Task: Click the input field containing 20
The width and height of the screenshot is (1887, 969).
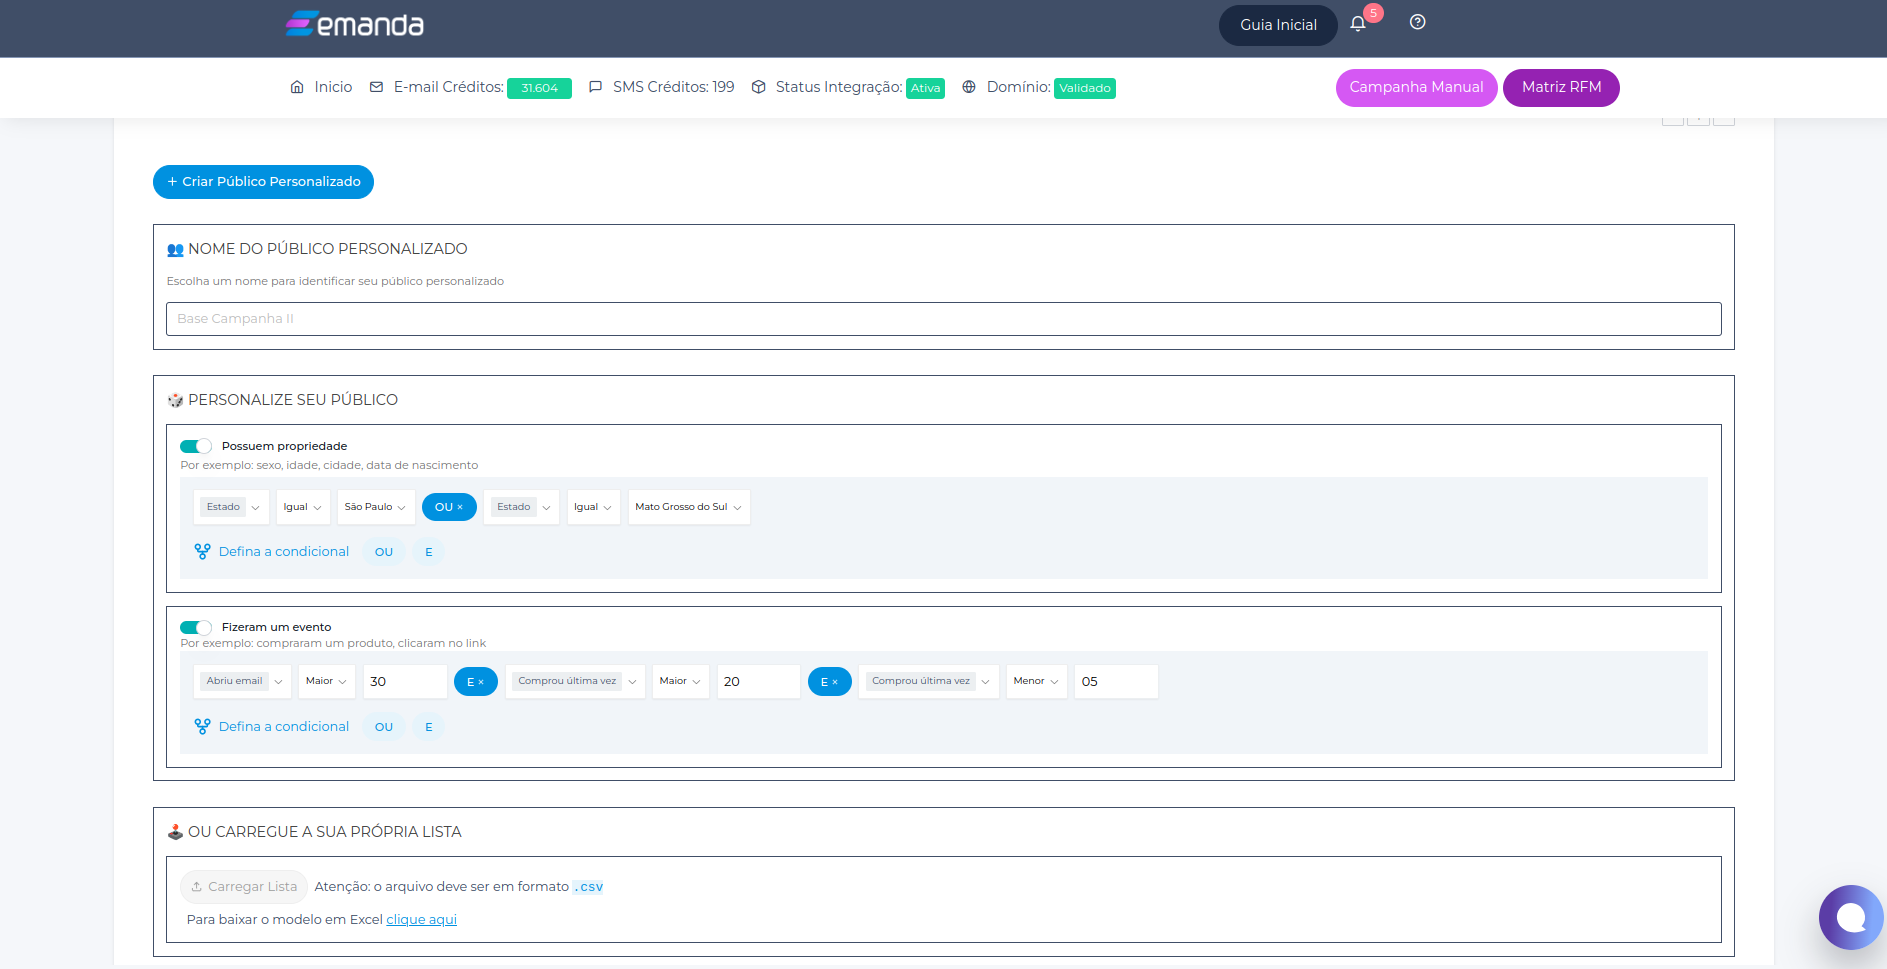Action: pos(759,682)
